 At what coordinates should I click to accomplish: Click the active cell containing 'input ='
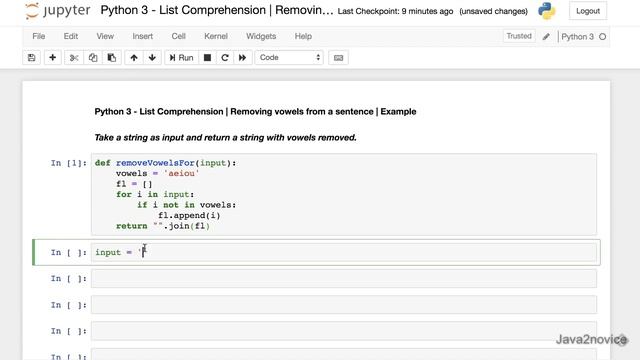point(344,252)
